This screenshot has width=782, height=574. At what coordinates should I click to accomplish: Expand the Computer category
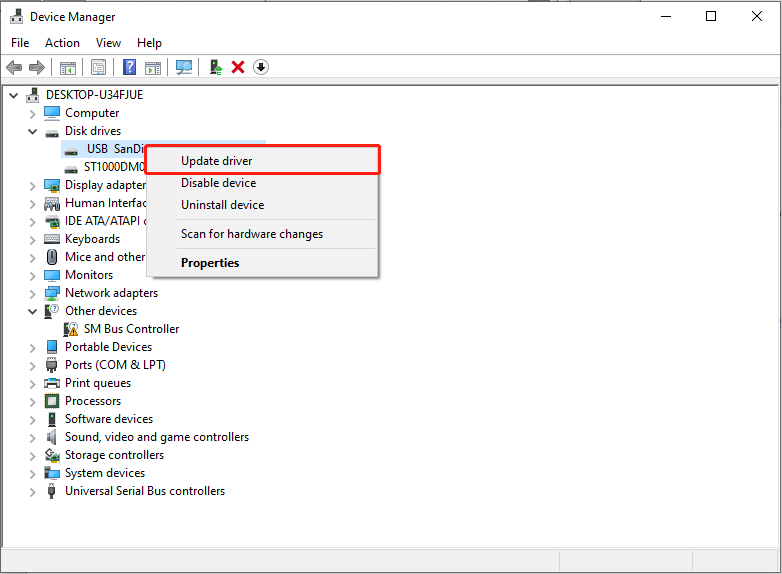pyautogui.click(x=32, y=114)
